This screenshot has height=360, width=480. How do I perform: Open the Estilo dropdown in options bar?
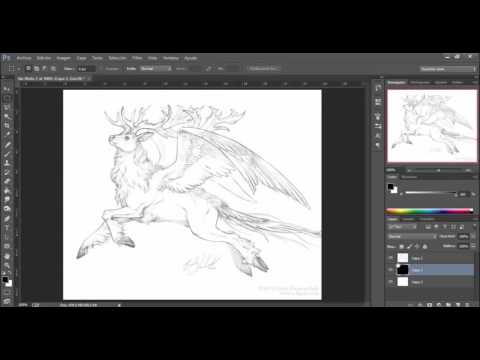click(155, 69)
